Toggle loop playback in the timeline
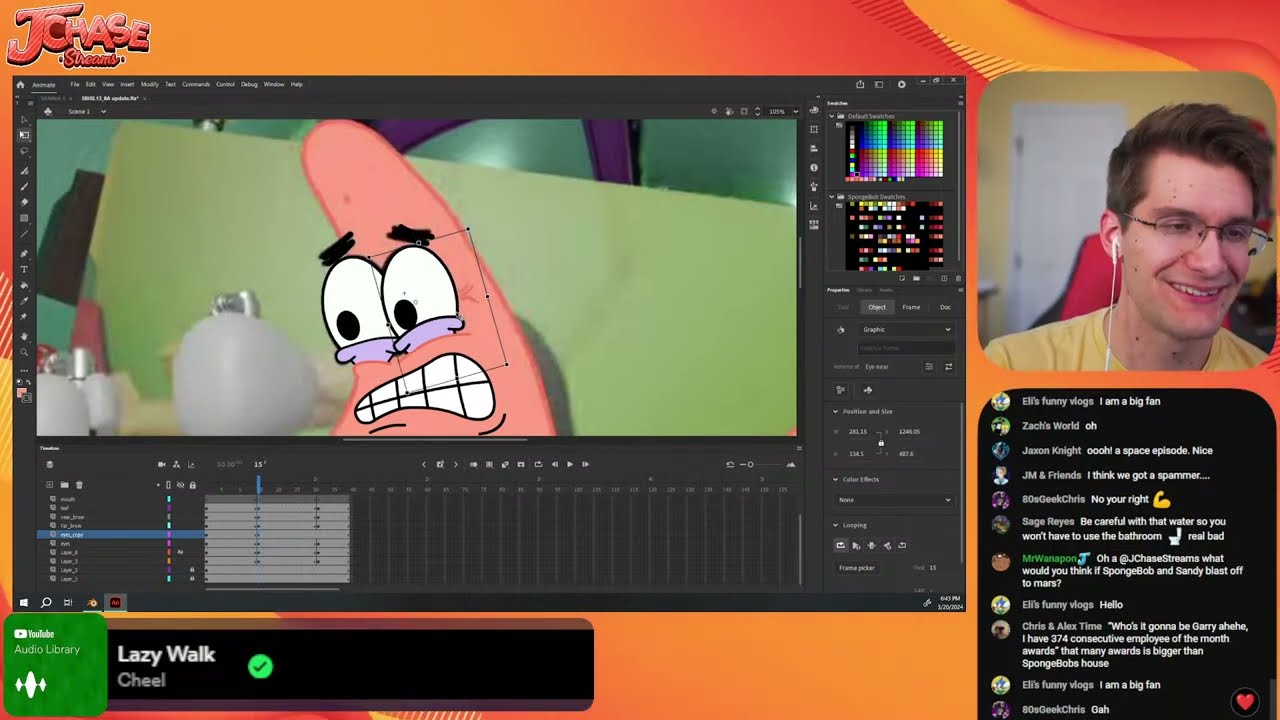 pyautogui.click(x=538, y=464)
